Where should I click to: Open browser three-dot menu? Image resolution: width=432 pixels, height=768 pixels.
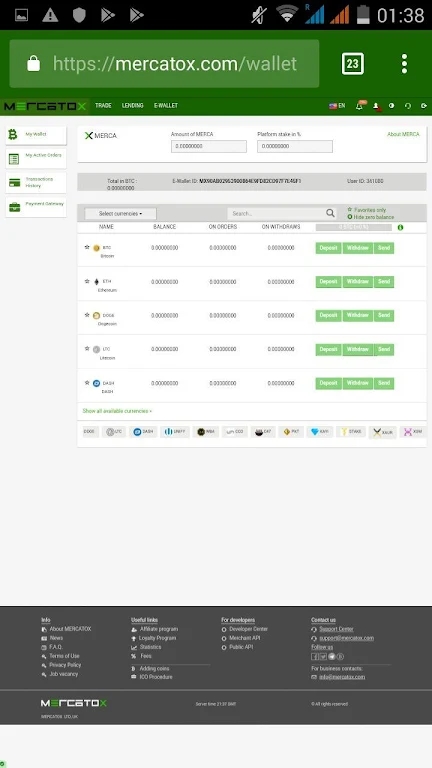(x=404, y=64)
